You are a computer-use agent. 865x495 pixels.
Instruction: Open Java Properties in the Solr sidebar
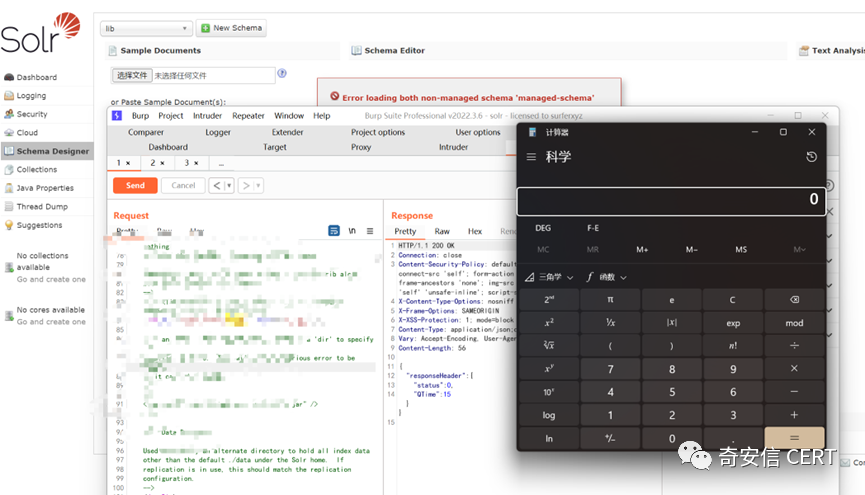coord(45,188)
